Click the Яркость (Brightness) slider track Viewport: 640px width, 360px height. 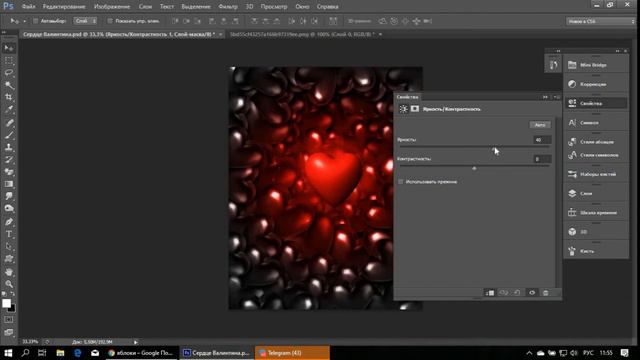click(x=474, y=147)
